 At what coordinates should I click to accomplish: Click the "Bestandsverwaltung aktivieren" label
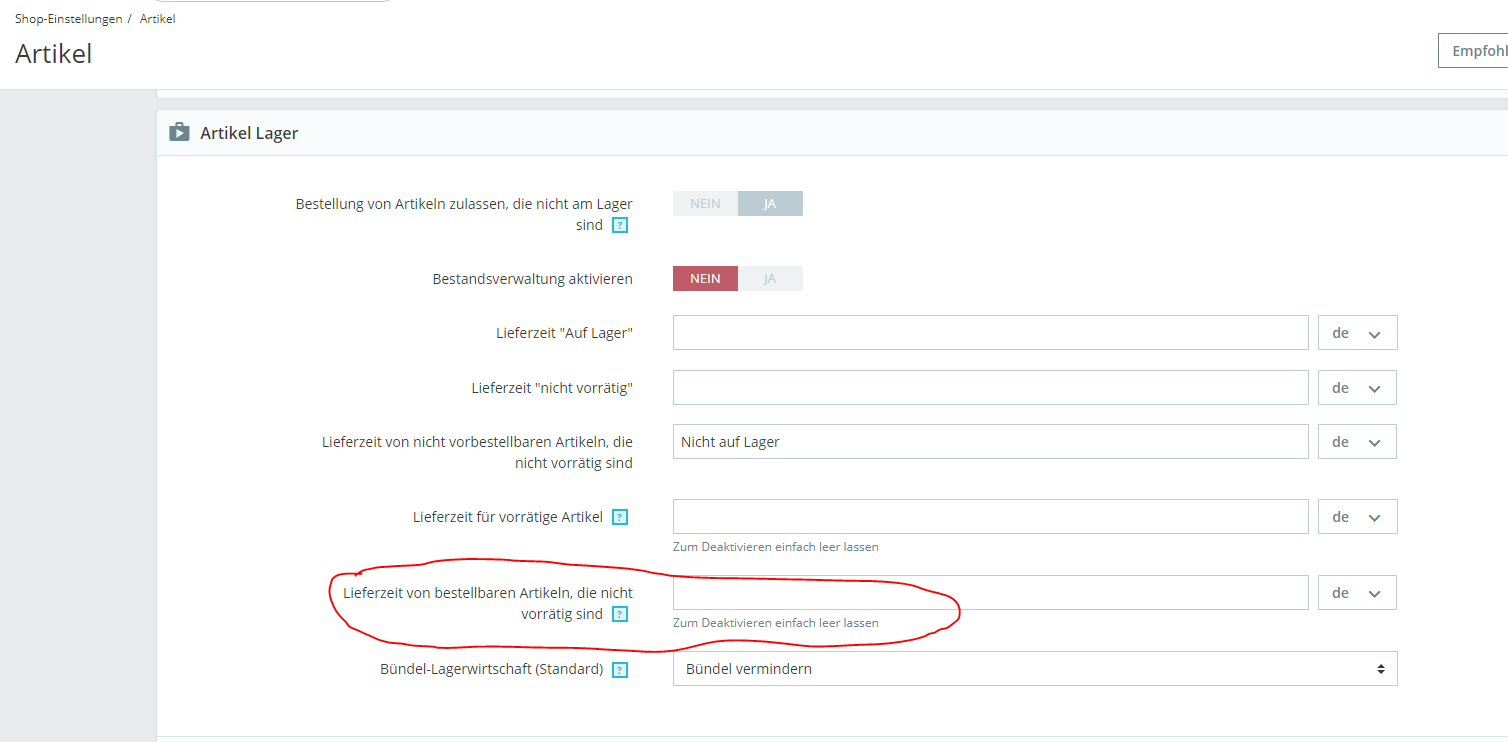point(532,279)
